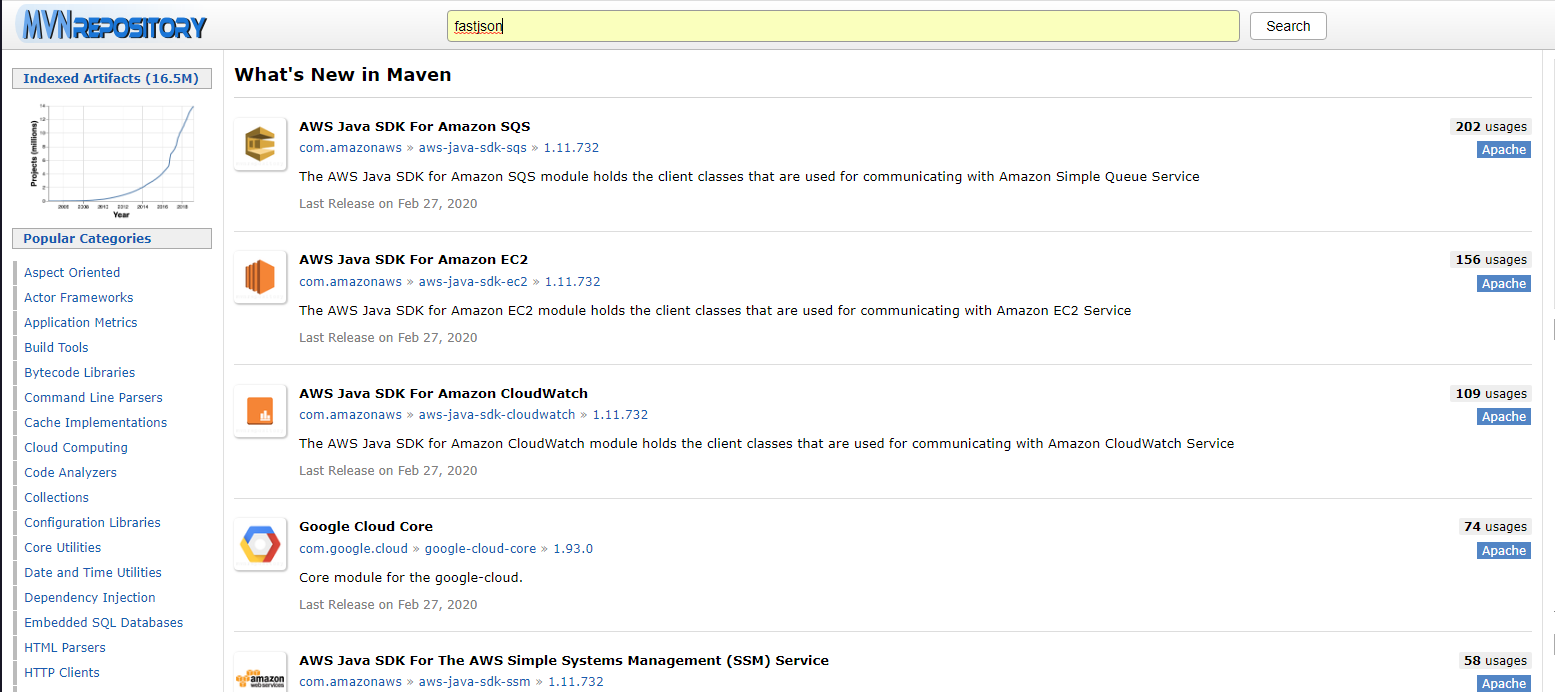Click the aws-java-sdk-ssm artifact link
Image resolution: width=1555 pixels, height=692 pixels.
point(475,681)
